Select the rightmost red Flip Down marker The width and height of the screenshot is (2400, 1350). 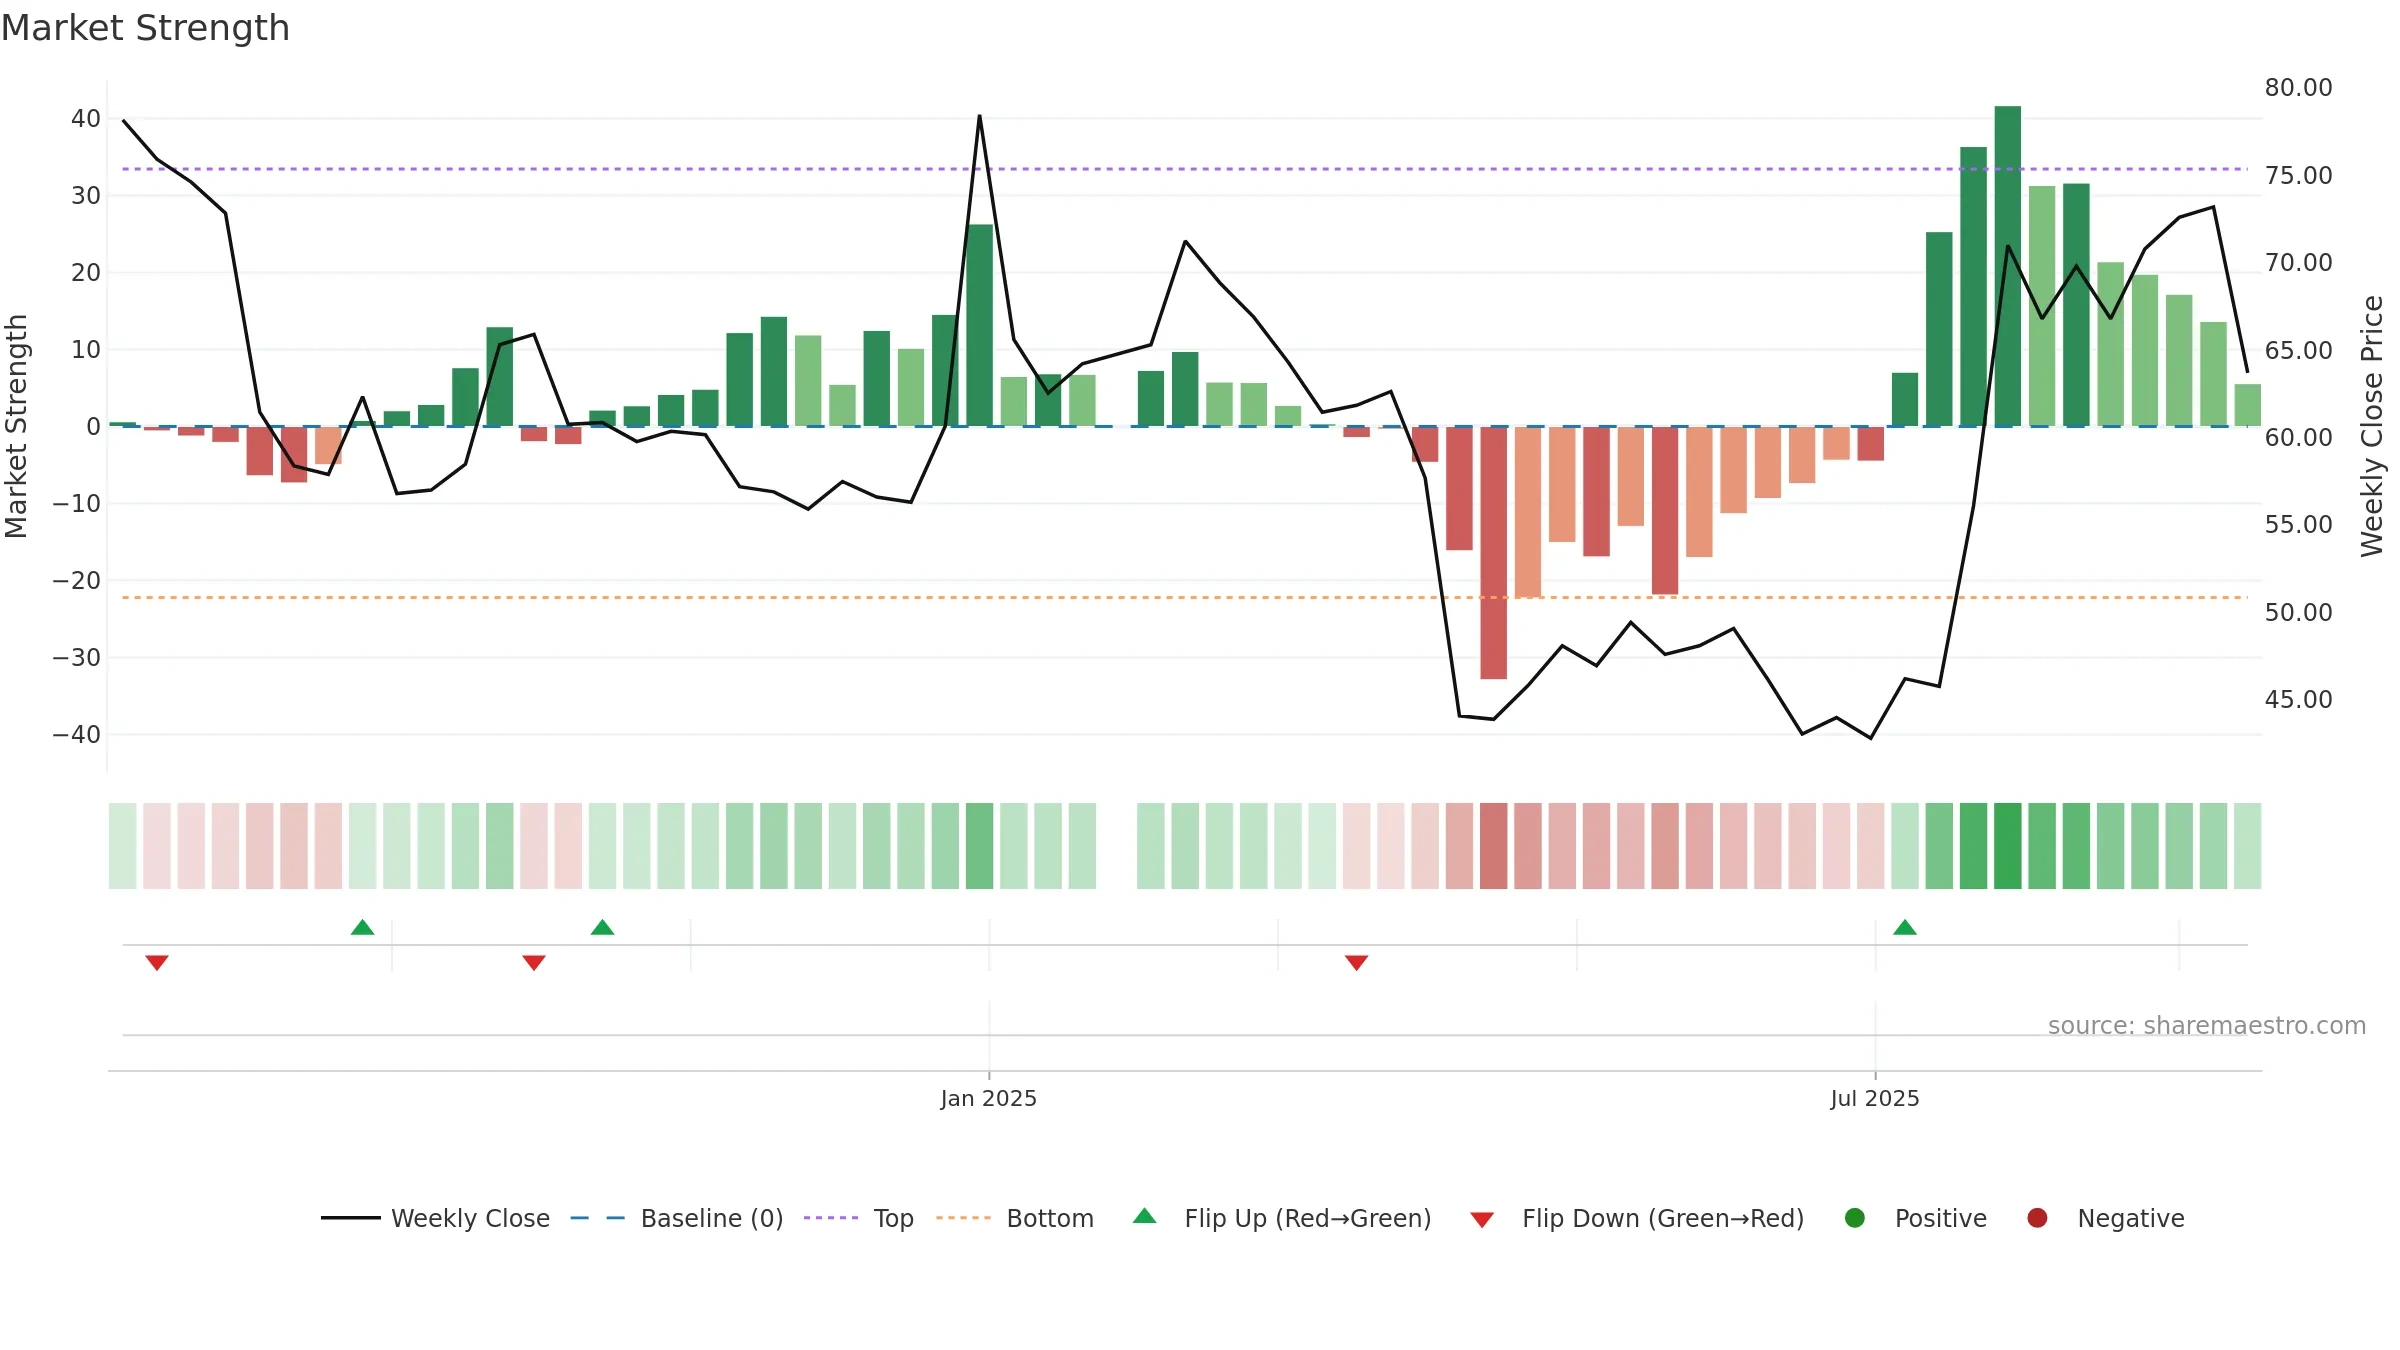[x=1357, y=963]
